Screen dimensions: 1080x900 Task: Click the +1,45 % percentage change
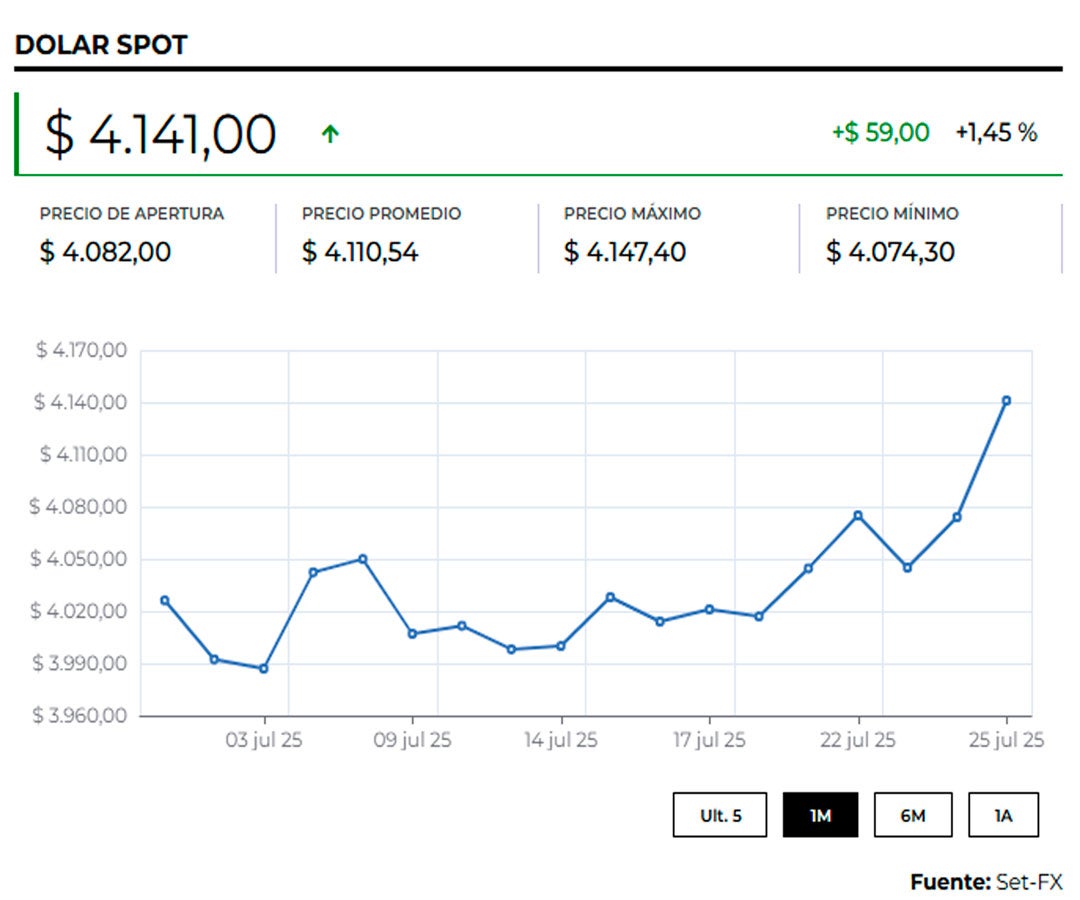tap(996, 132)
